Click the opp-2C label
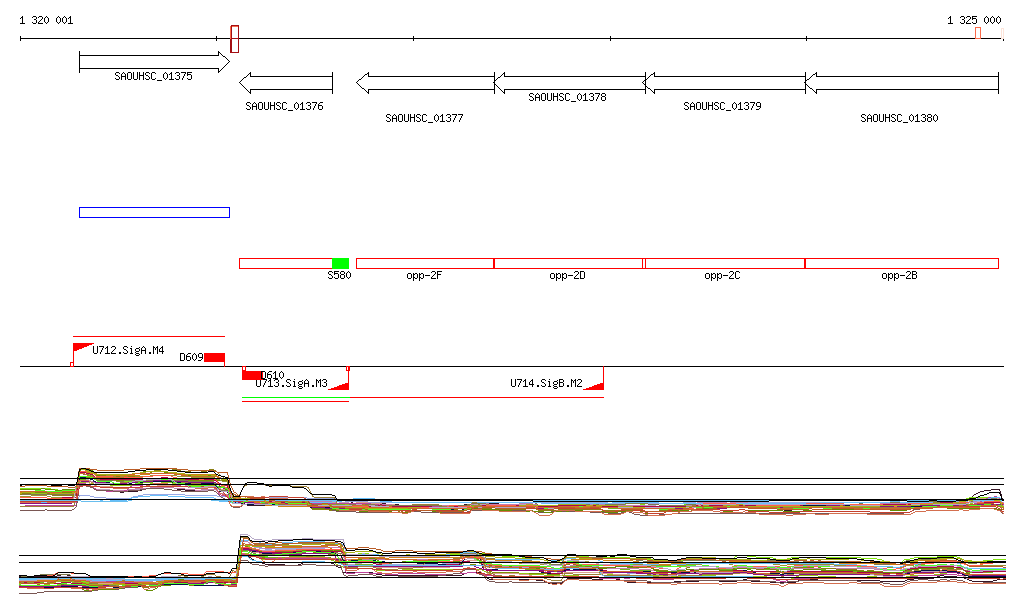The width and height of the screenshot is (1024, 611). [x=722, y=275]
